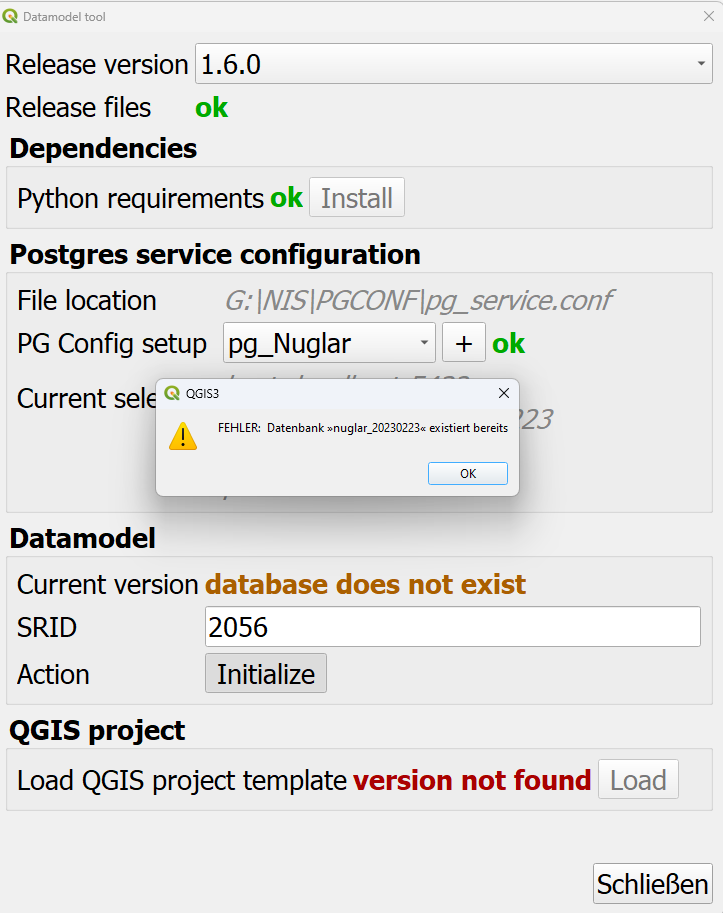Click the + icon beside PG Config setup

click(x=463, y=342)
